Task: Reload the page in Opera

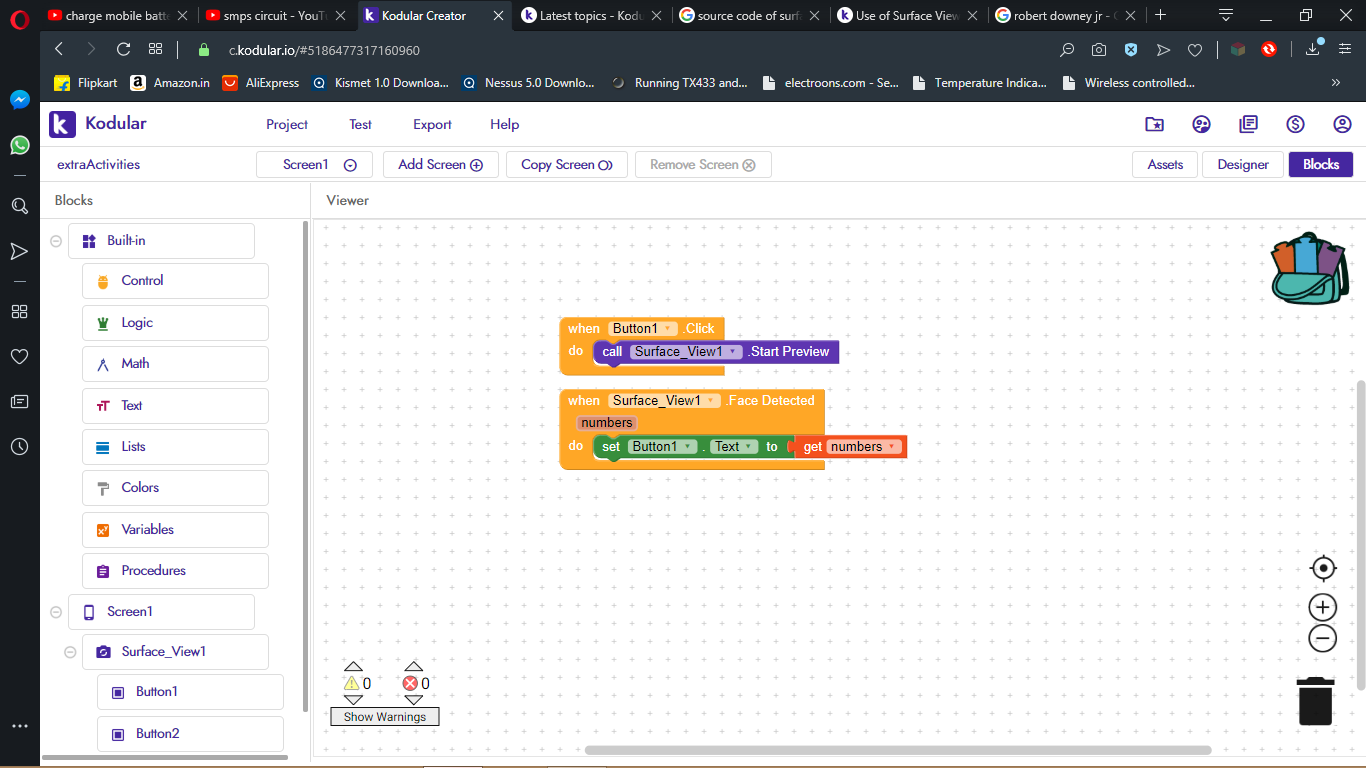Action: coord(124,49)
